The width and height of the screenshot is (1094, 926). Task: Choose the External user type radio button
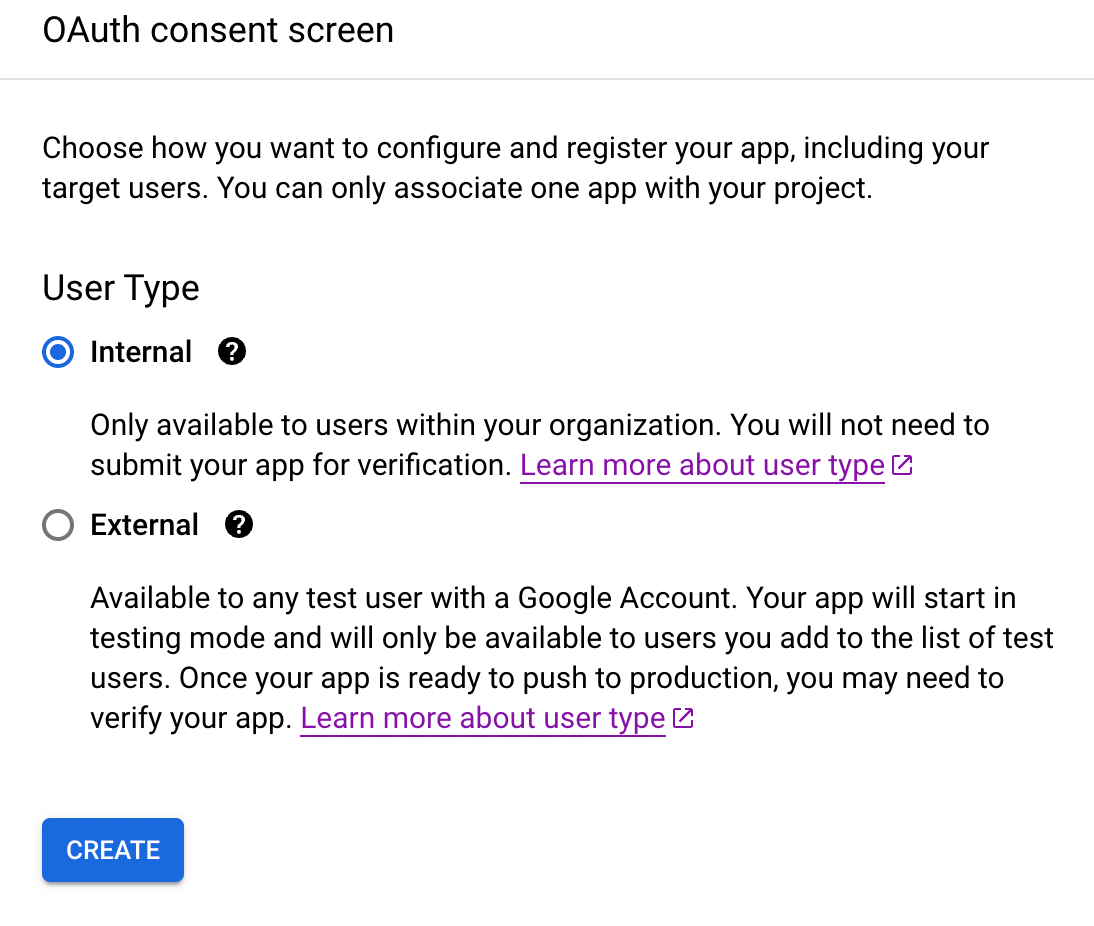[x=58, y=525]
